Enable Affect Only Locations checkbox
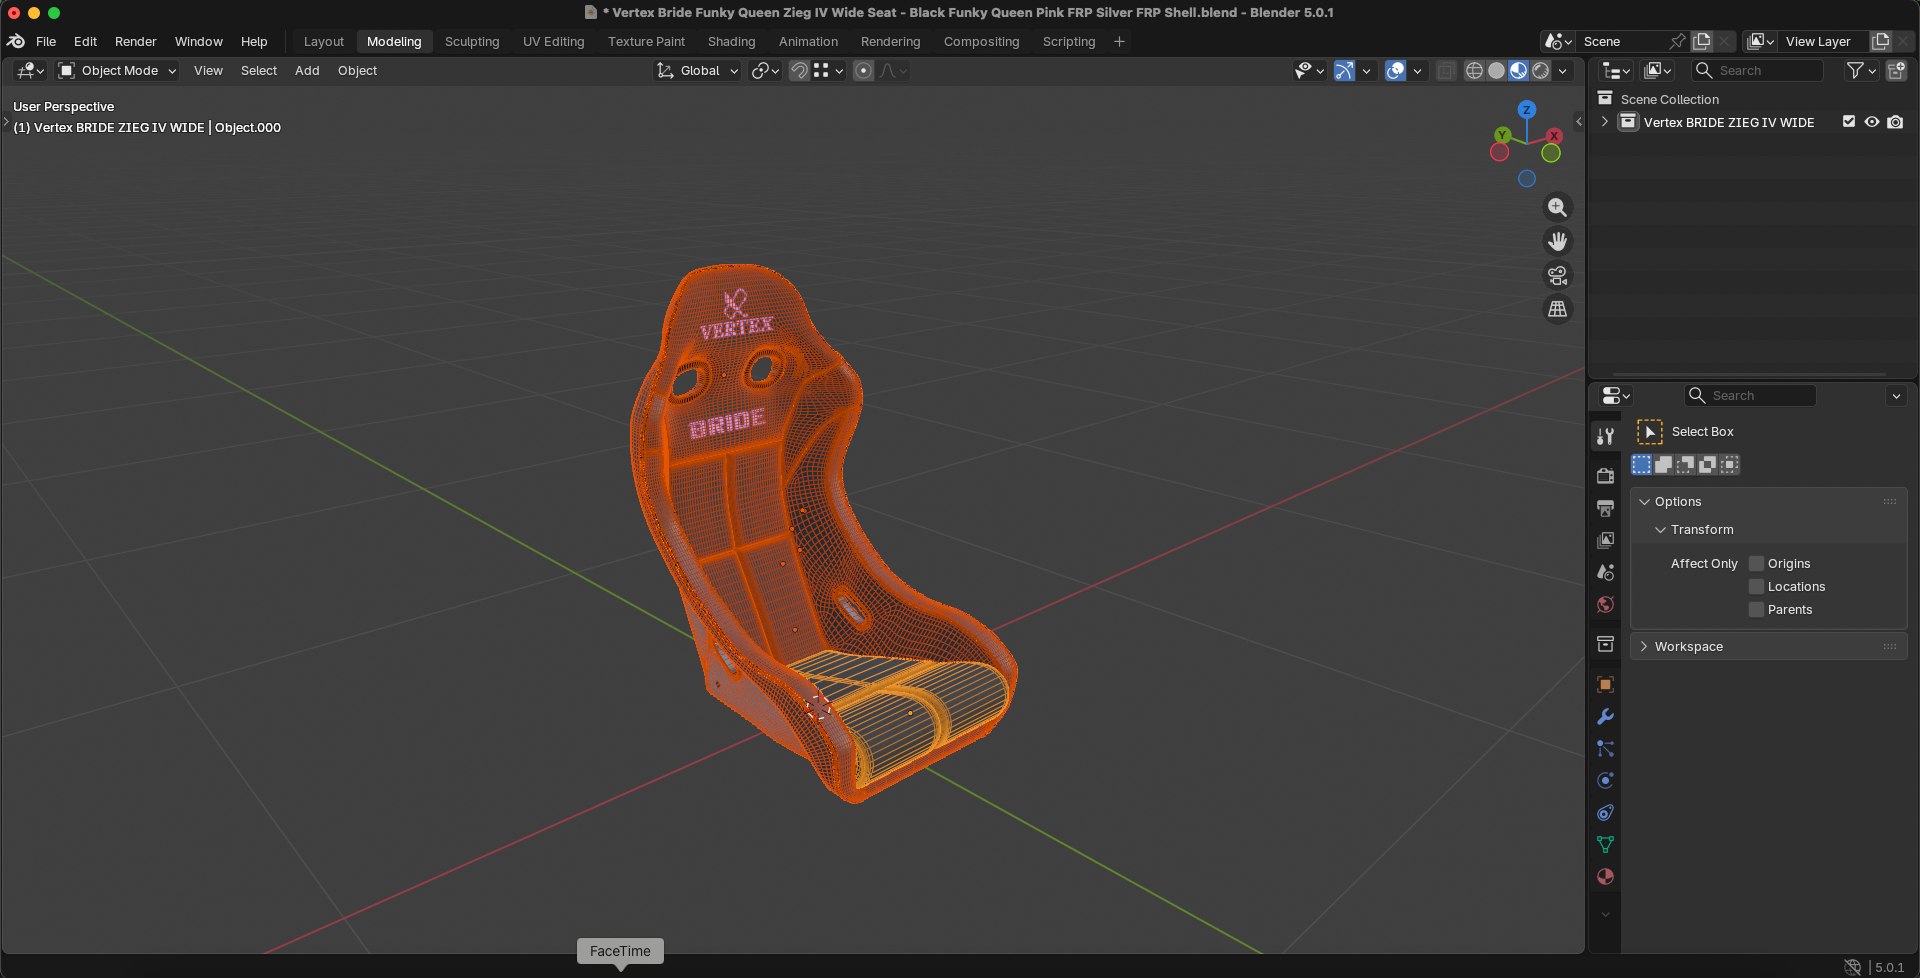 [x=1756, y=586]
